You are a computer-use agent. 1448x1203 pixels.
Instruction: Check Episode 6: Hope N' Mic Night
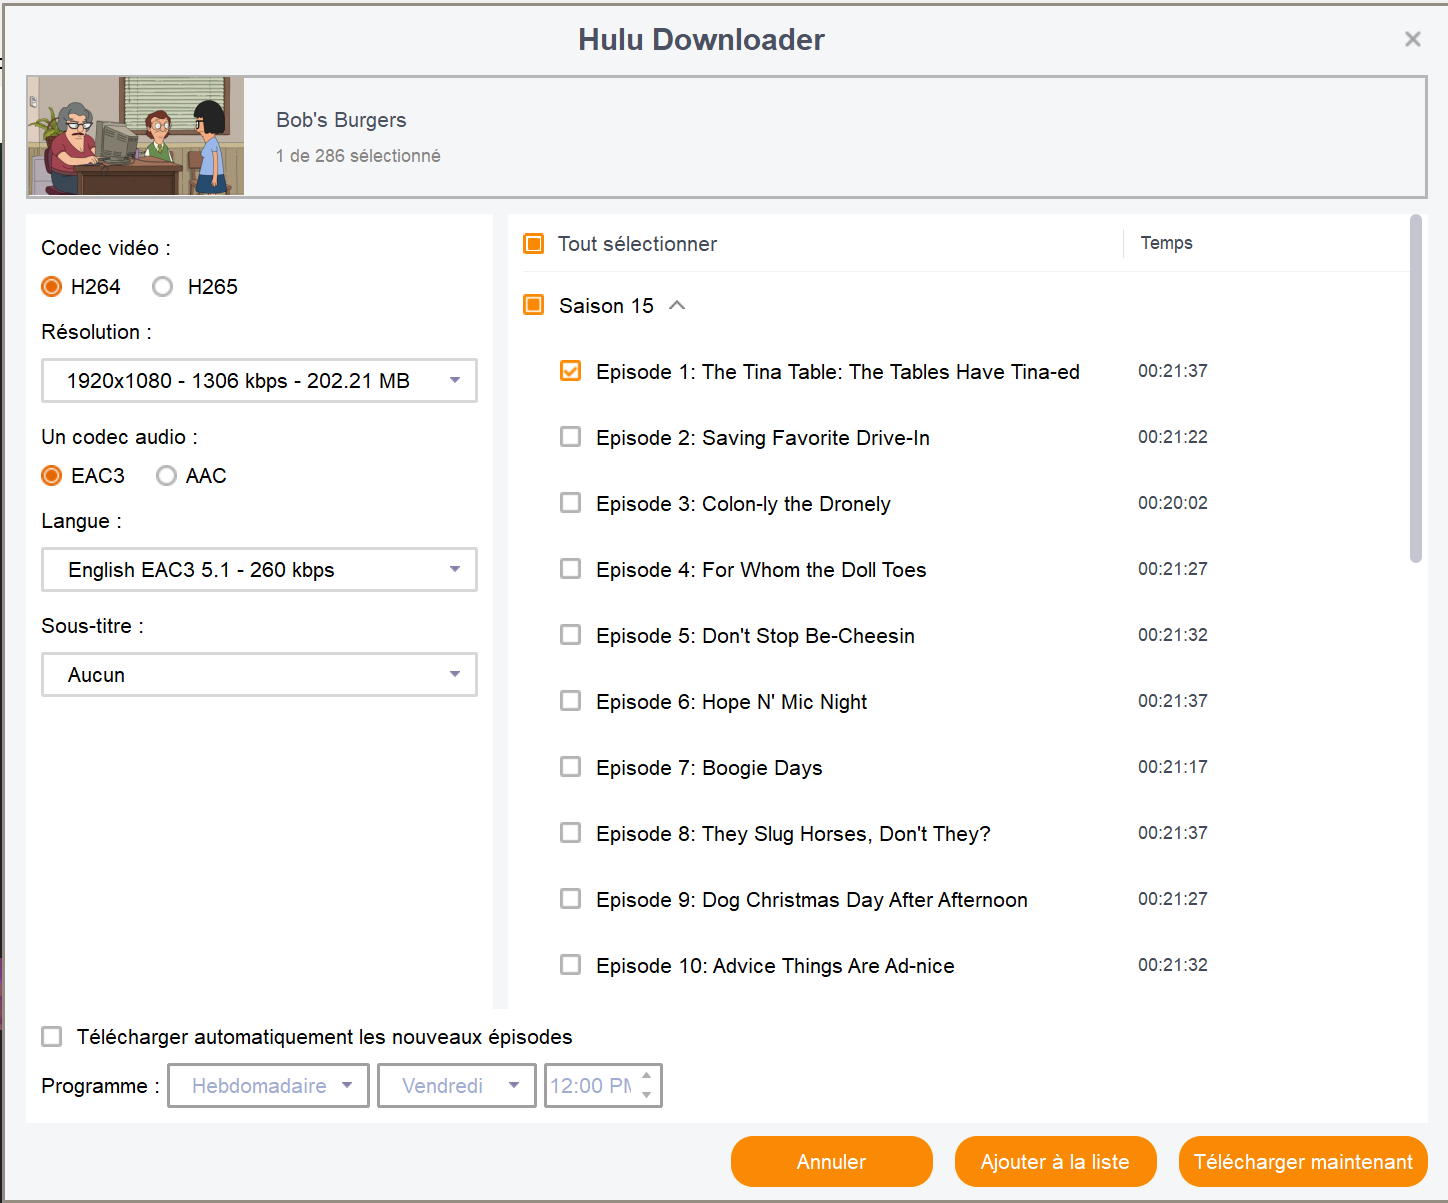(x=570, y=701)
